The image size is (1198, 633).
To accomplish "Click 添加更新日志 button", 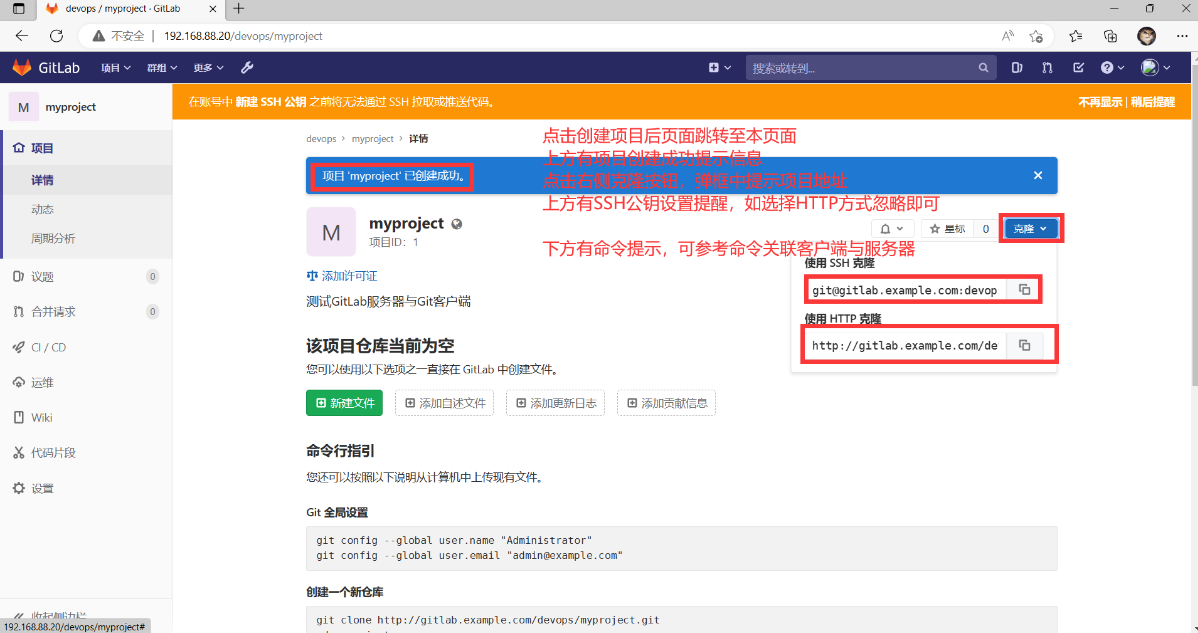I will (x=555, y=403).
